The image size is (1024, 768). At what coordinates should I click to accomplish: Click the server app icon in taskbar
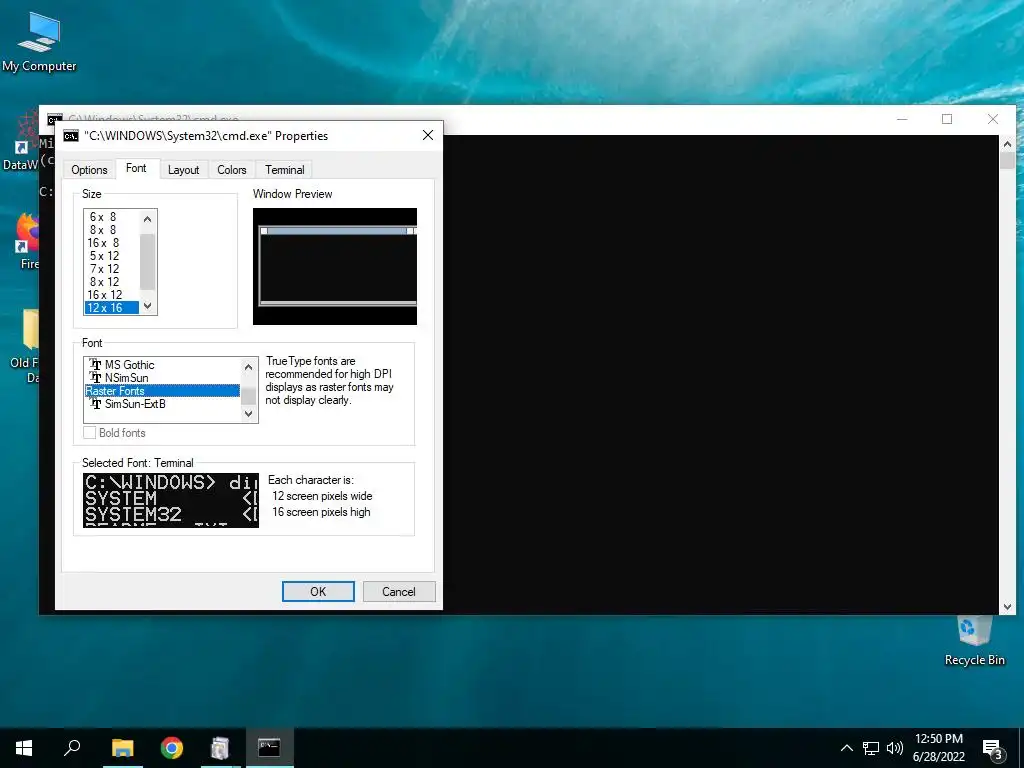[x=220, y=748]
